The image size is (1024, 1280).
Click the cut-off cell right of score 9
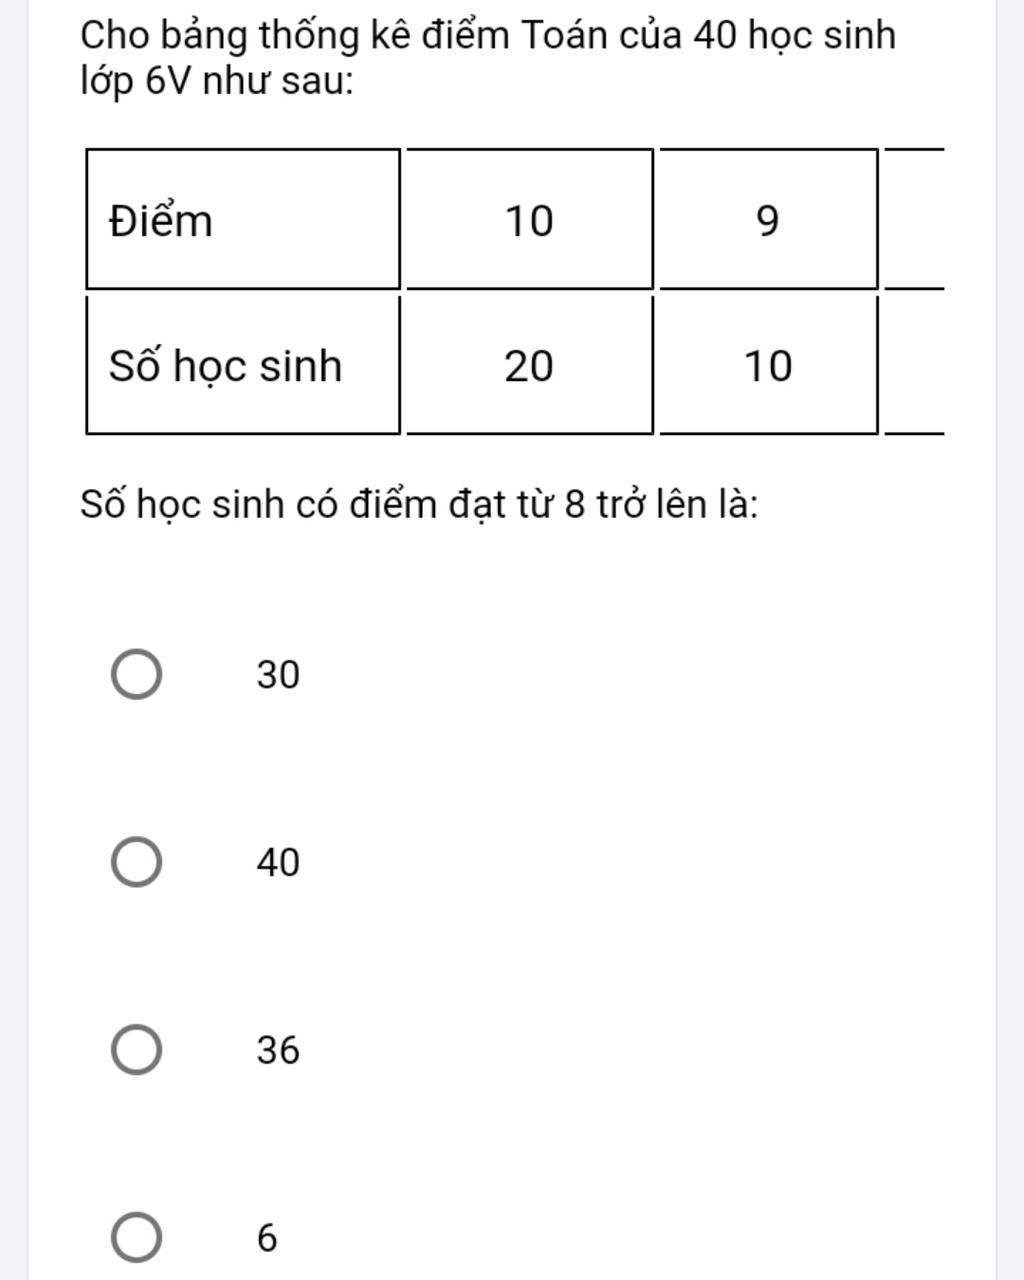[x=915, y=219]
